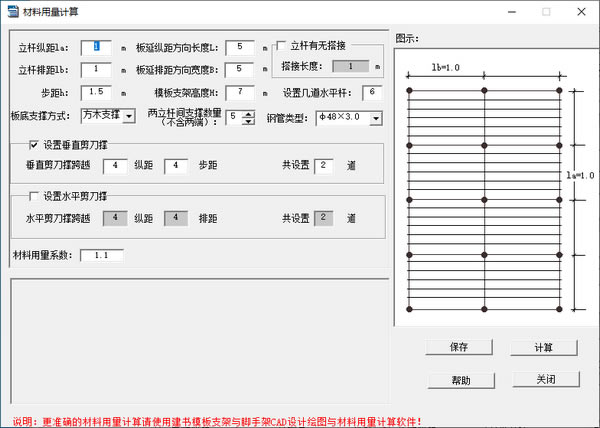Tick the 设置水平剪刀撑 checkbox
Image resolution: width=600 pixels, height=428 pixels.
pos(33,196)
